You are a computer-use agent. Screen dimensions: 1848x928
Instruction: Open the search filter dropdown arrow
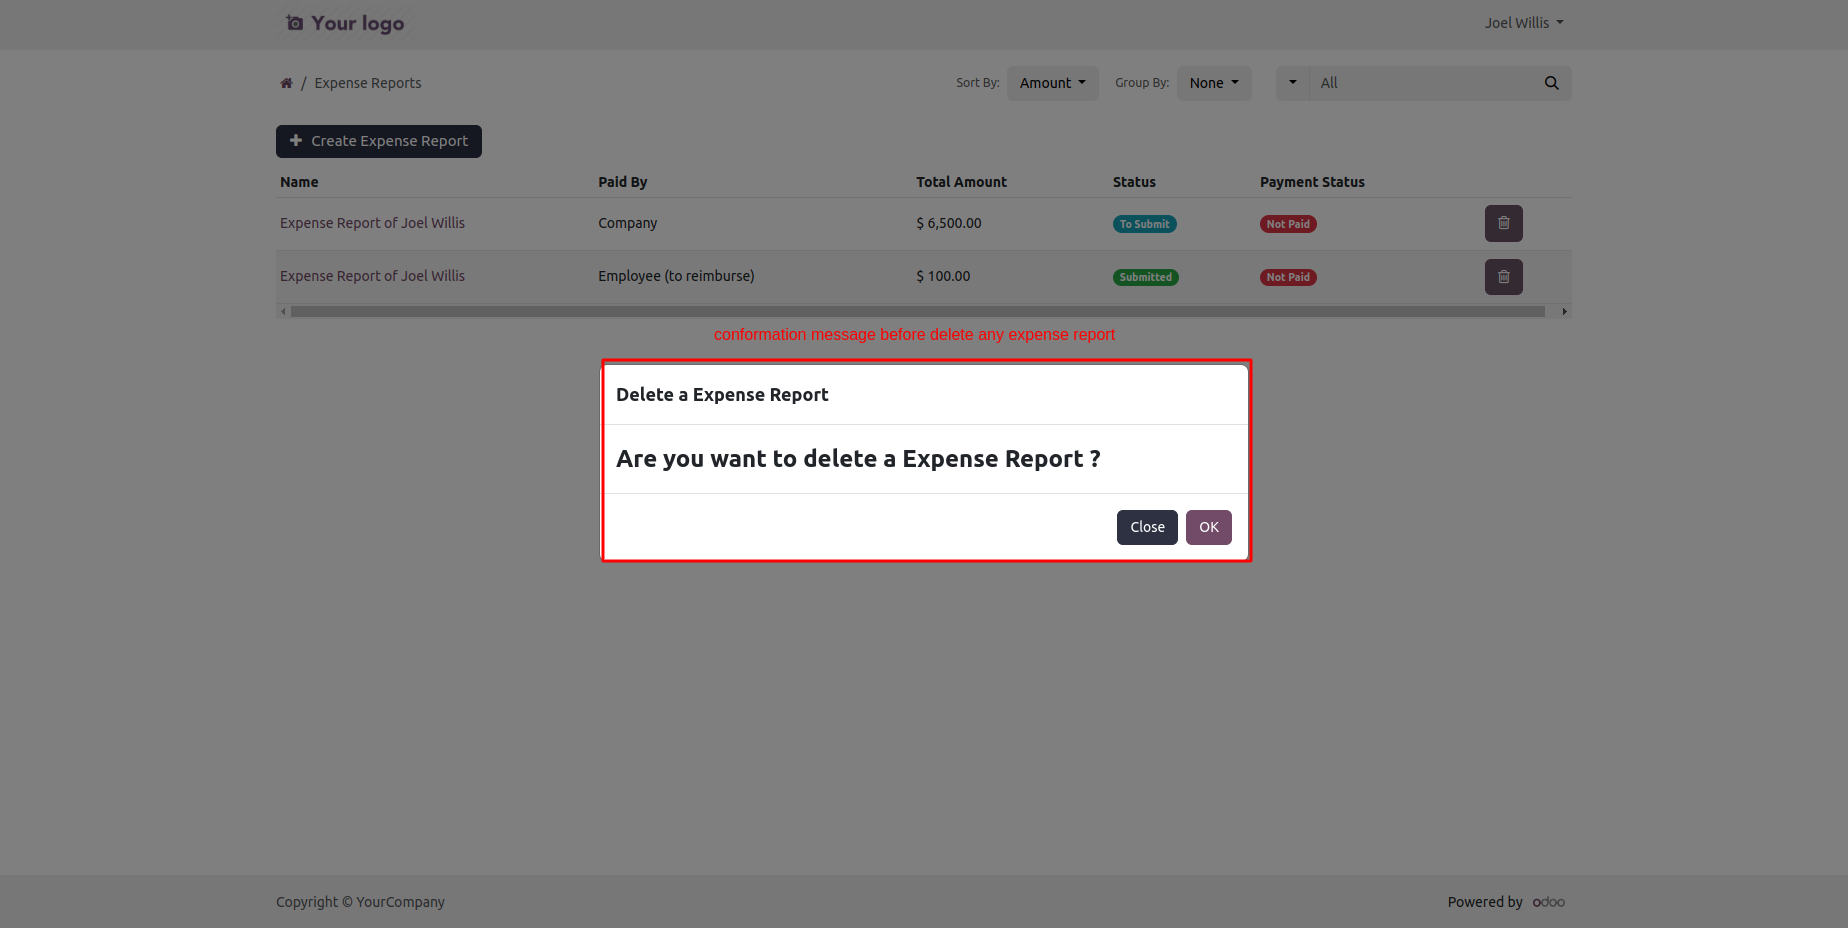(1292, 83)
